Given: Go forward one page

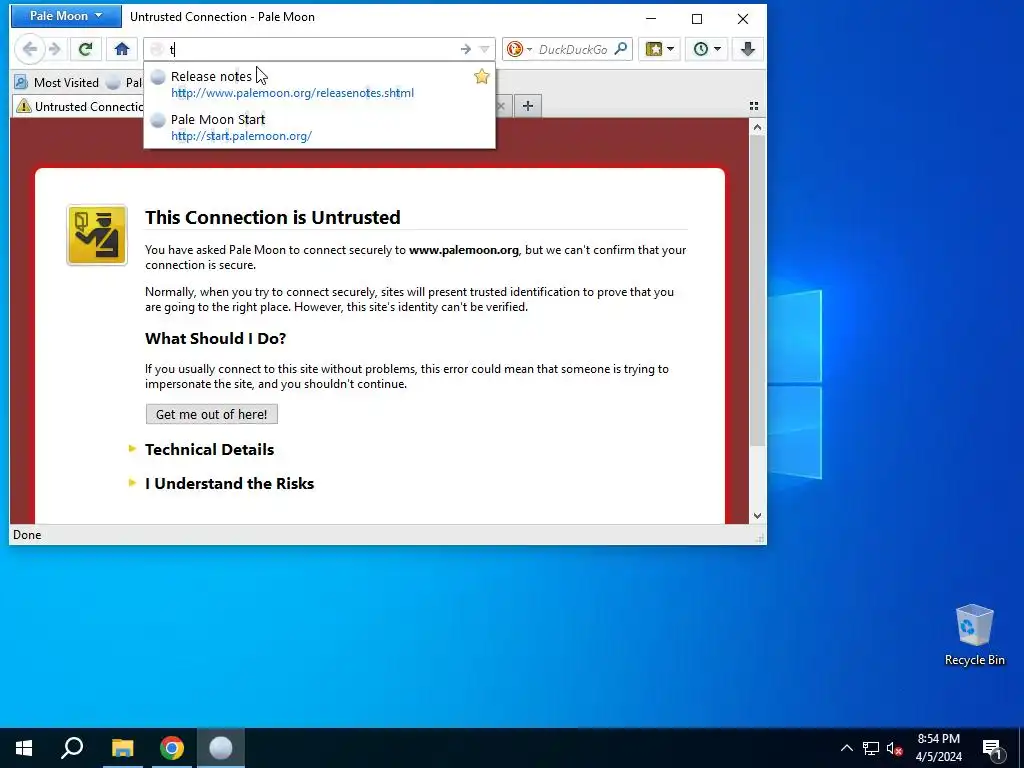Looking at the screenshot, I should point(55,49).
